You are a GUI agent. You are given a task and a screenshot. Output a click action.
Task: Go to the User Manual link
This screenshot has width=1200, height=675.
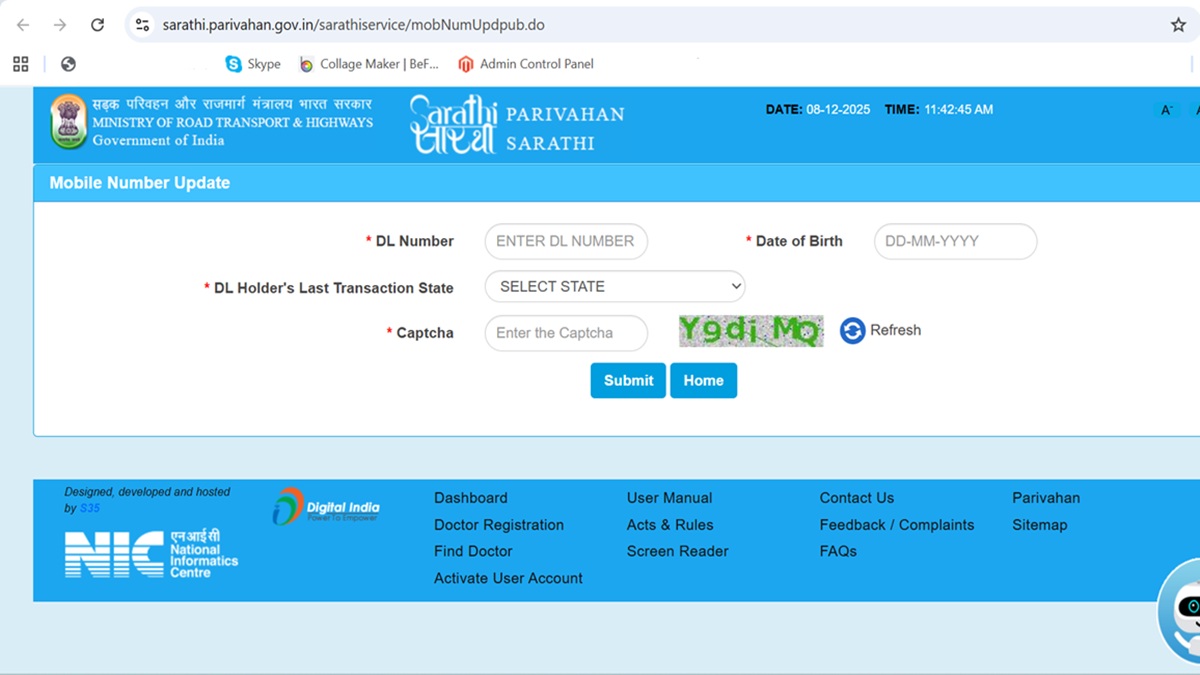point(669,498)
